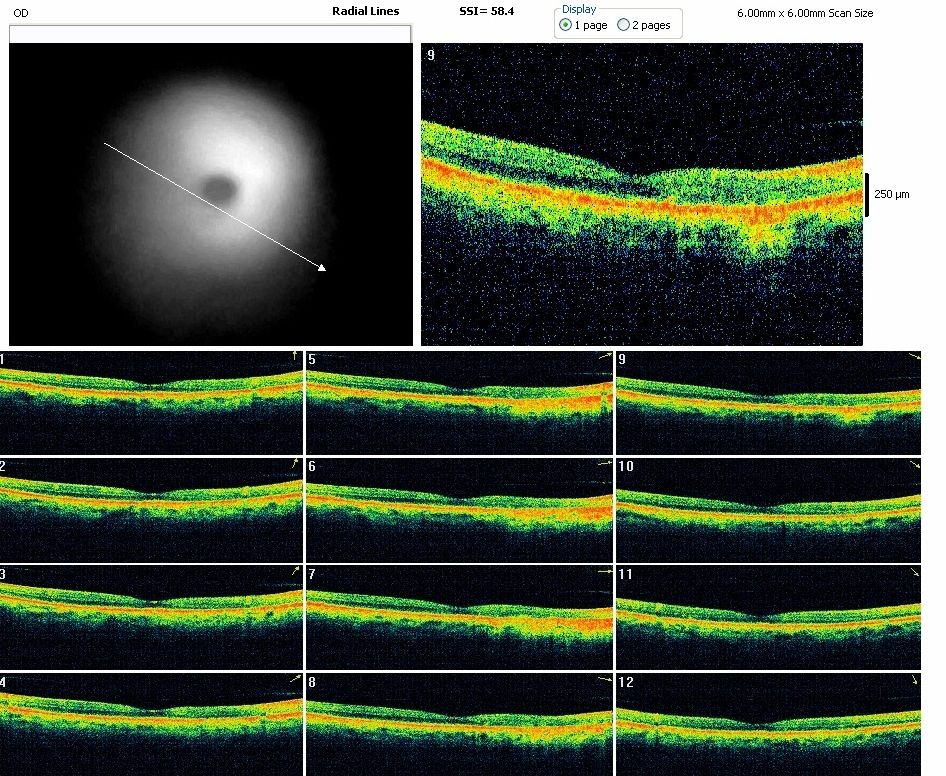Click the 250 µm scale bar
Viewport: 946px width, 776px height.
coord(866,194)
